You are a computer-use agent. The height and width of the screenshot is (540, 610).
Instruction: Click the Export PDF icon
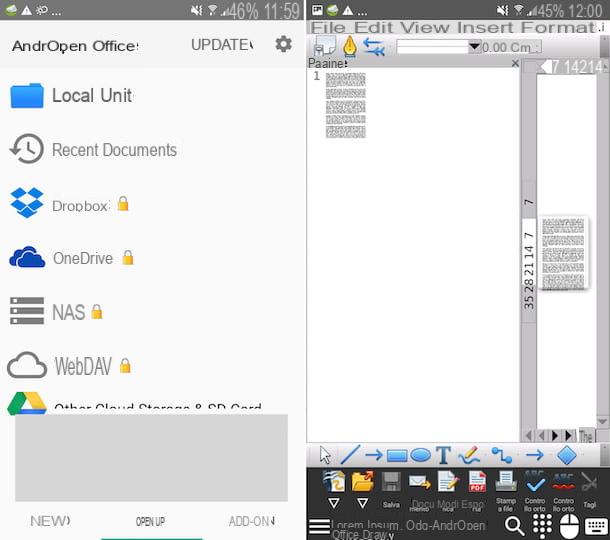coord(477,482)
